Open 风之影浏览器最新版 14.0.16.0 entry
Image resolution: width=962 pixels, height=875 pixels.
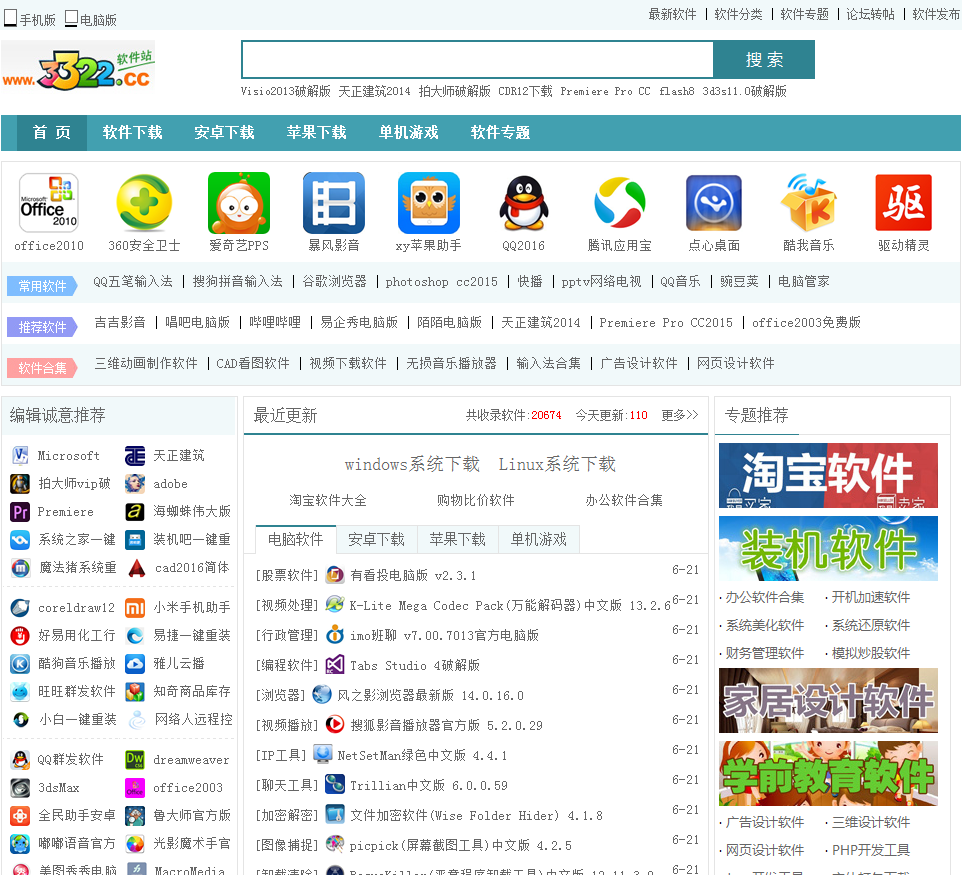pyautogui.click(x=430, y=695)
